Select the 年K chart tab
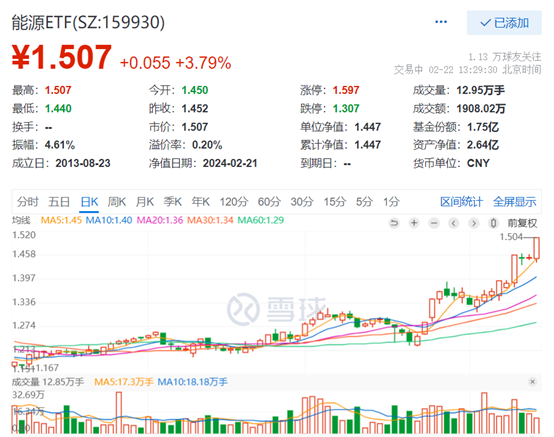Viewport: 554px width, 437px height. point(201,202)
